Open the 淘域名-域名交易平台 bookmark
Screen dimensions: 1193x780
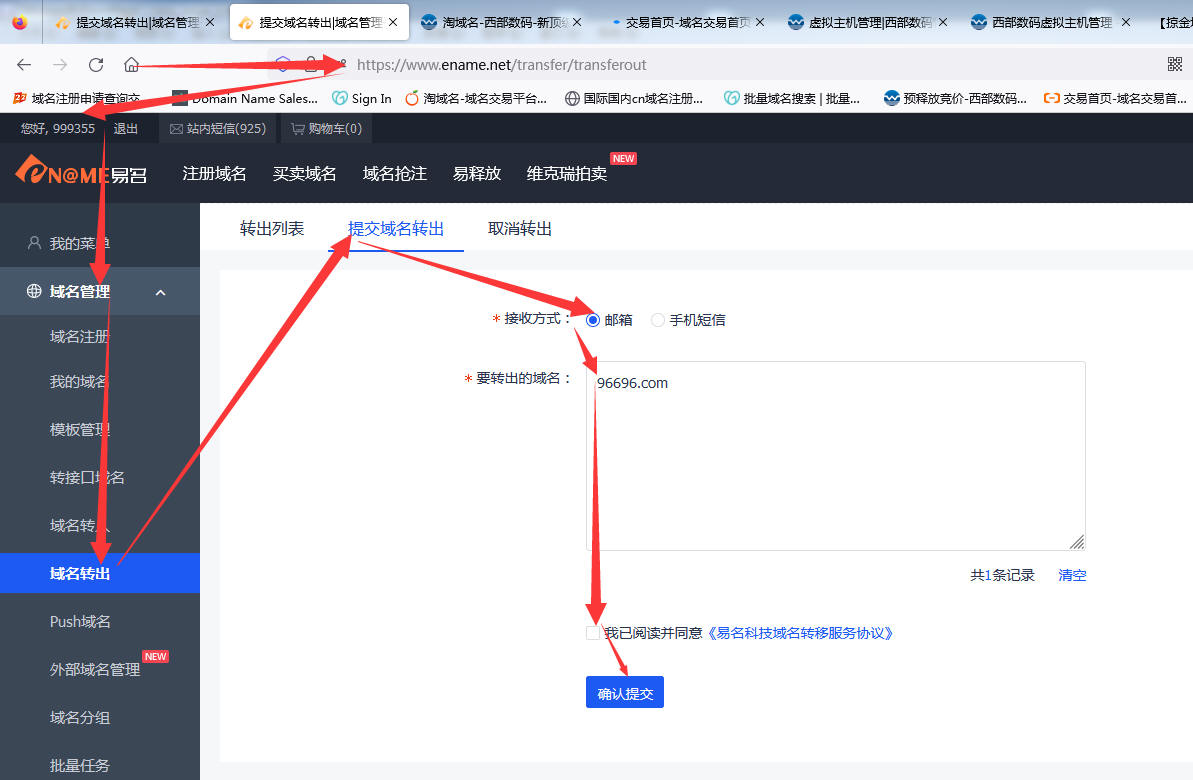coord(476,98)
